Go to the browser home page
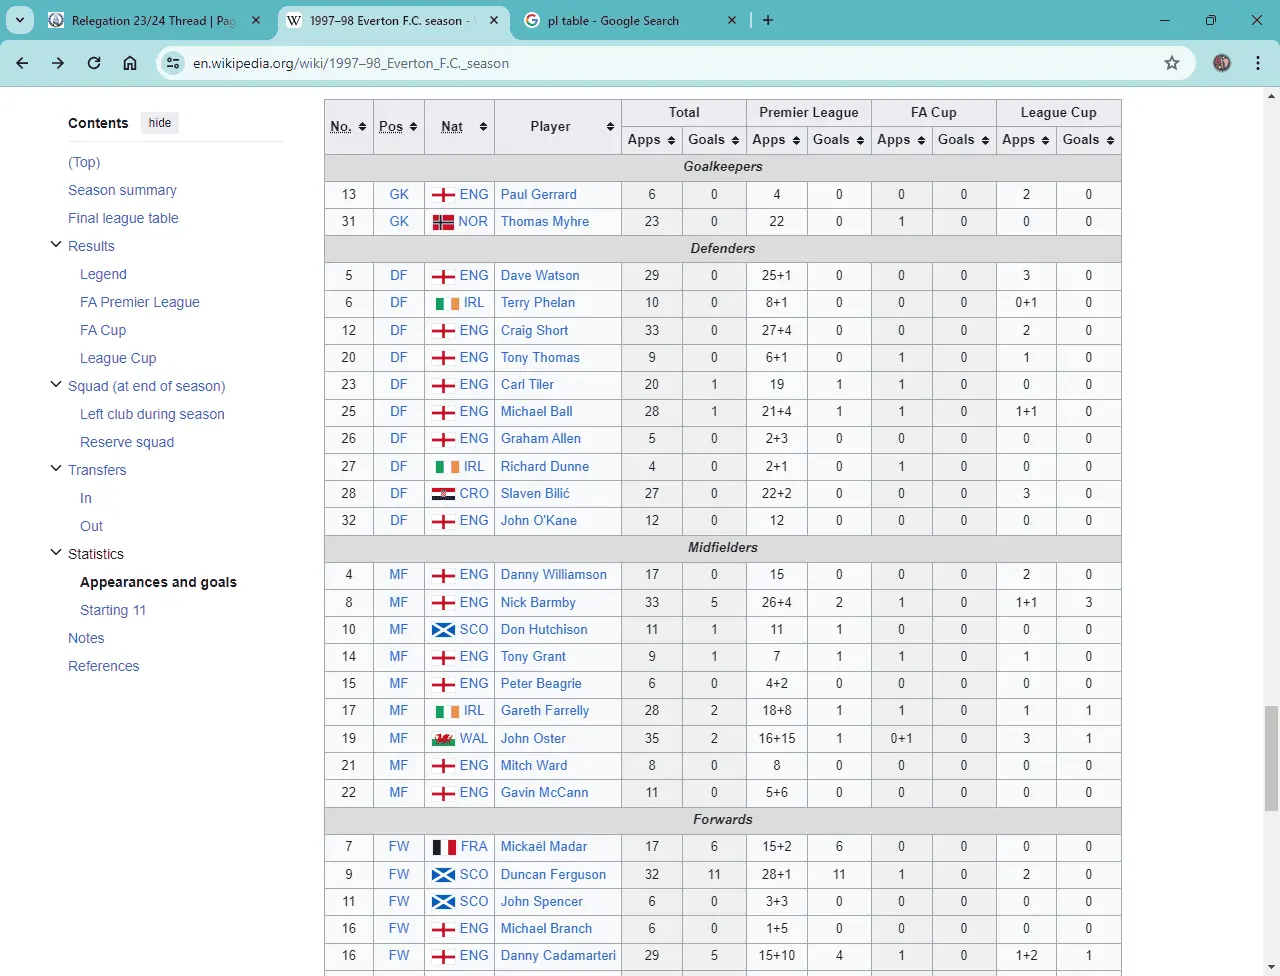This screenshot has width=1280, height=976. [130, 63]
